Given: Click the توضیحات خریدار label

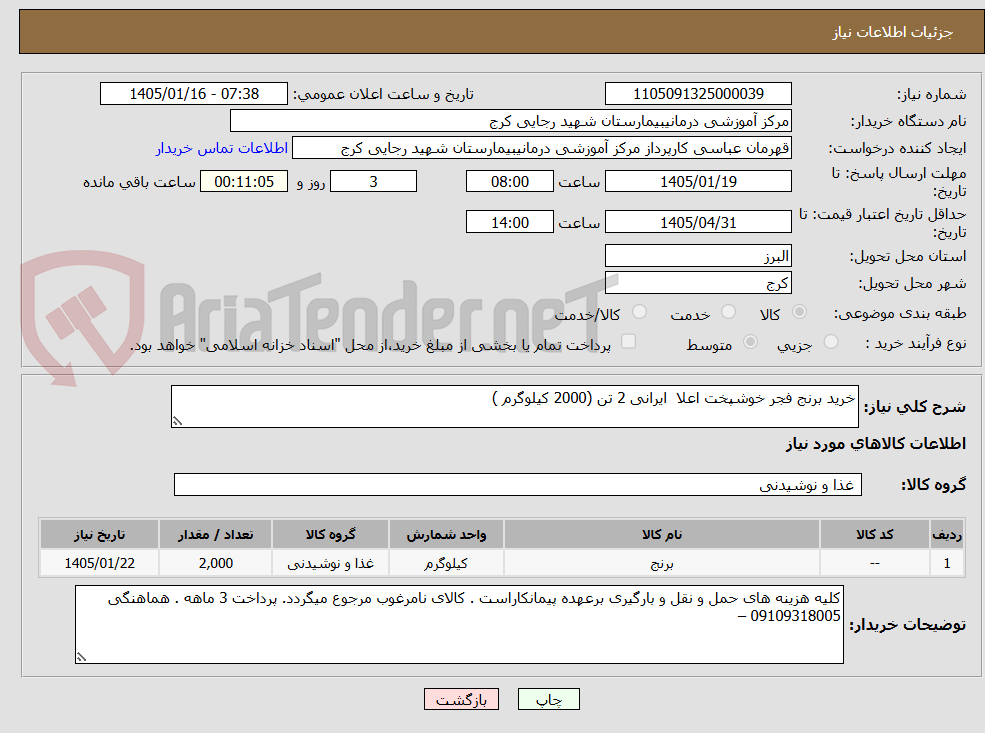Looking at the screenshot, I should pos(908,625).
